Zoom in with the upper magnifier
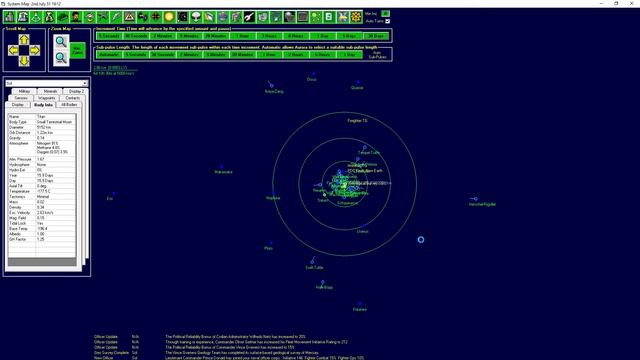This screenshot has height=360, width=640. pos(61,42)
